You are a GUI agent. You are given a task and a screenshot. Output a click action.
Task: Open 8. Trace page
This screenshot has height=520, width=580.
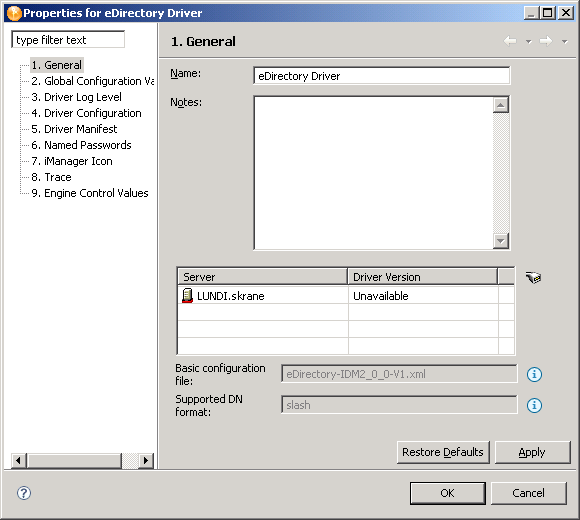(51, 177)
